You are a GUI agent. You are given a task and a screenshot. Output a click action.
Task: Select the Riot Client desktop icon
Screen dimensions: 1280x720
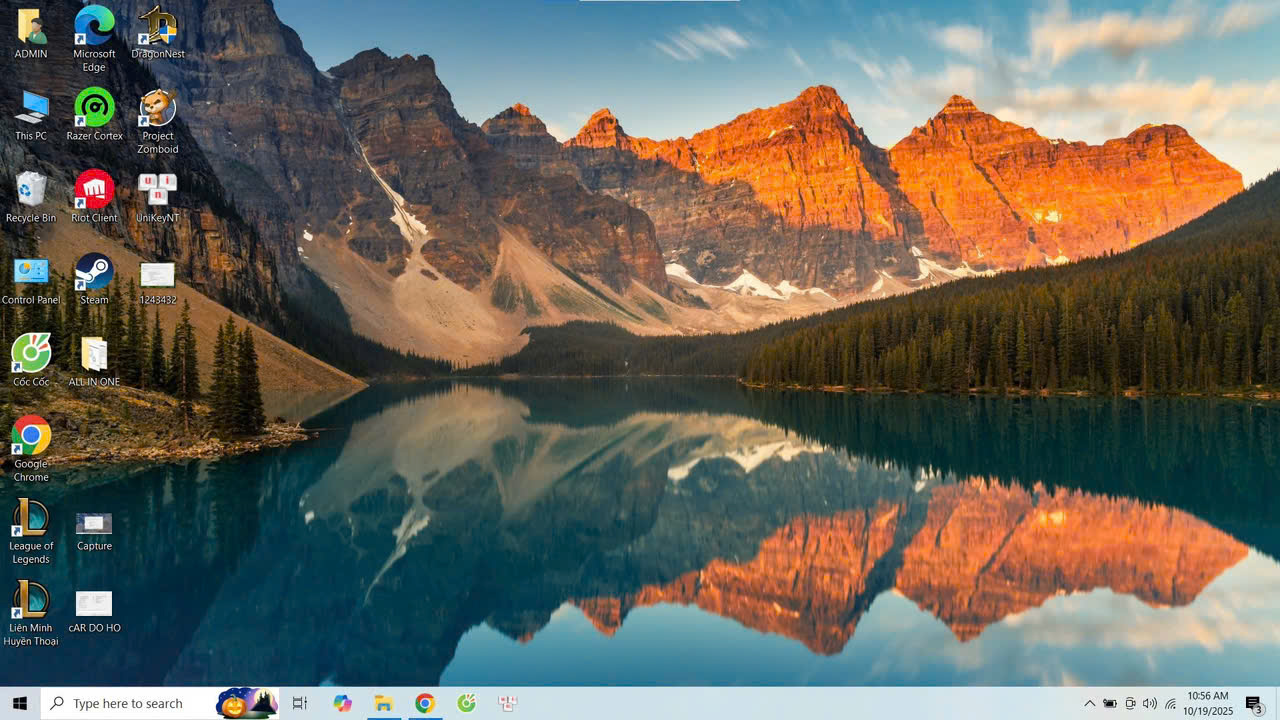tap(94, 190)
